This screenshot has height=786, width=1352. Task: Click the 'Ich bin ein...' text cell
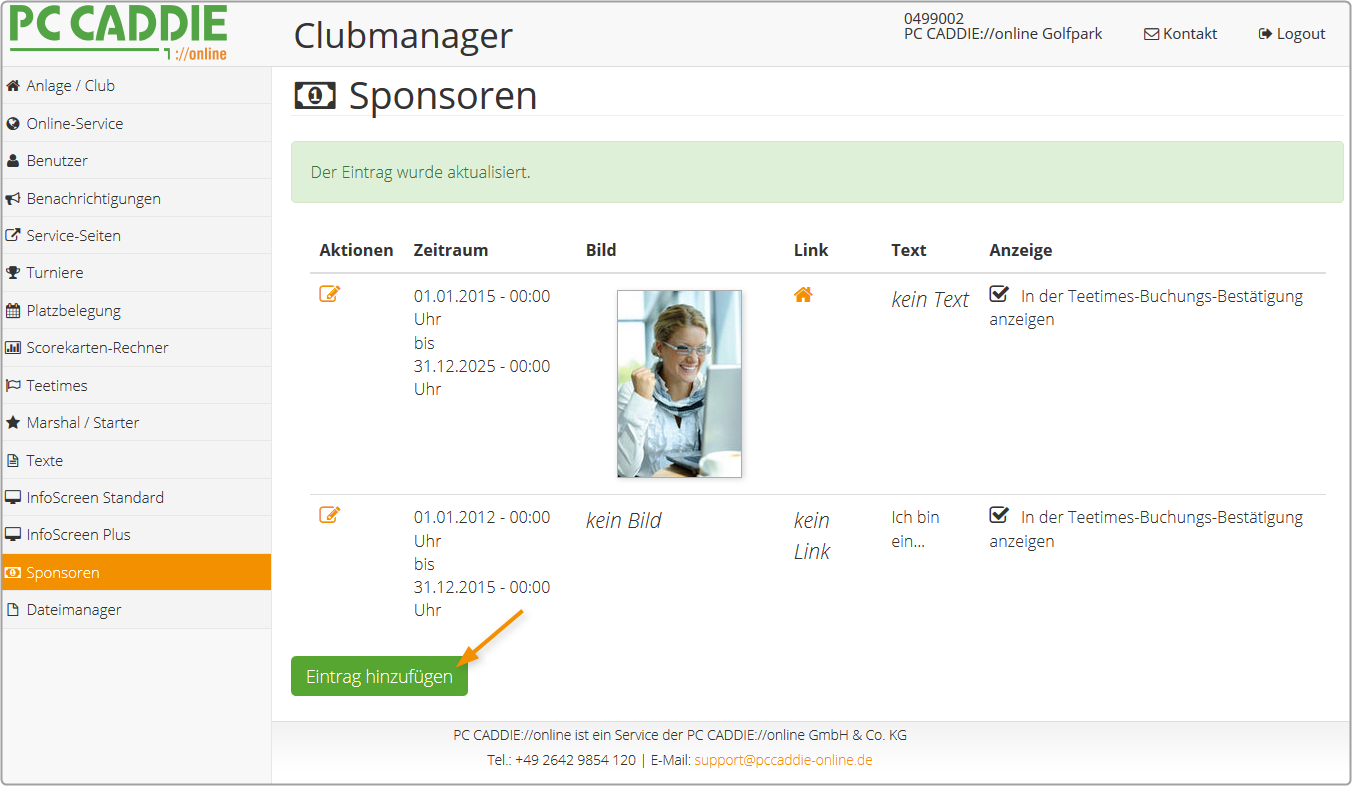point(916,529)
